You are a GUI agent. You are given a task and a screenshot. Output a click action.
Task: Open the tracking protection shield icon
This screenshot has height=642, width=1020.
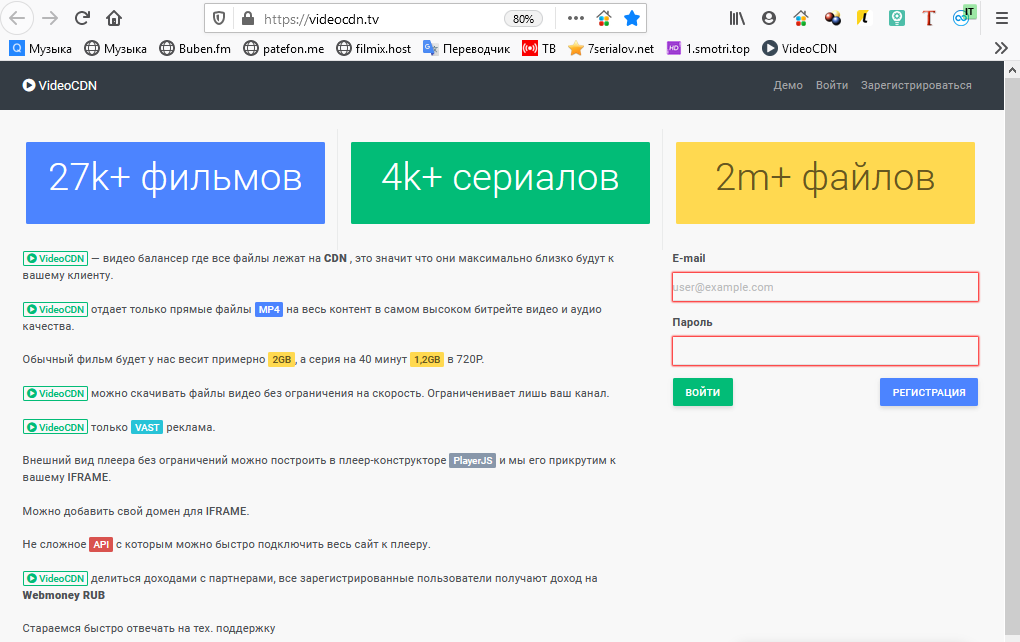(220, 18)
